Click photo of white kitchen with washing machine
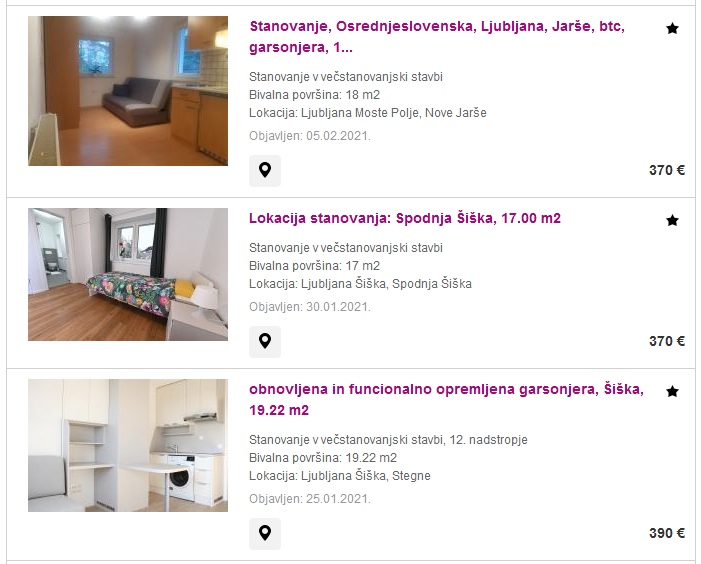Screen dimensions: 701x564 (128, 445)
